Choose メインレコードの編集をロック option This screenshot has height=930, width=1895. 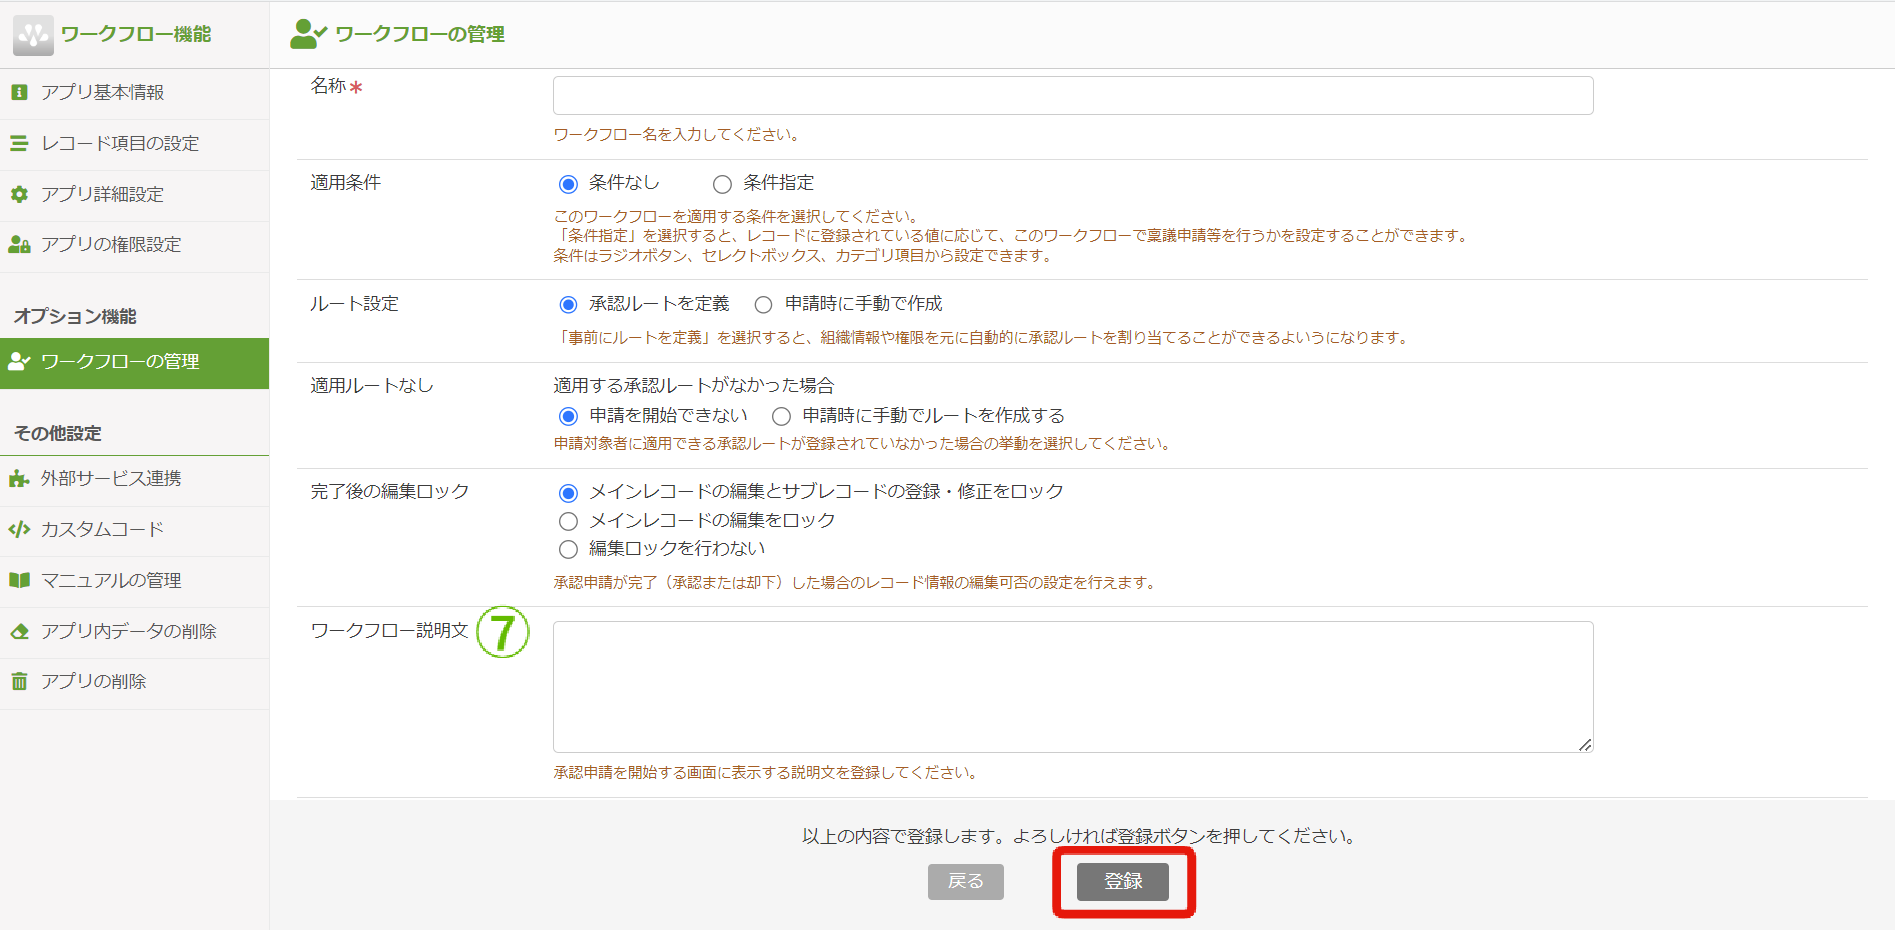pos(568,521)
